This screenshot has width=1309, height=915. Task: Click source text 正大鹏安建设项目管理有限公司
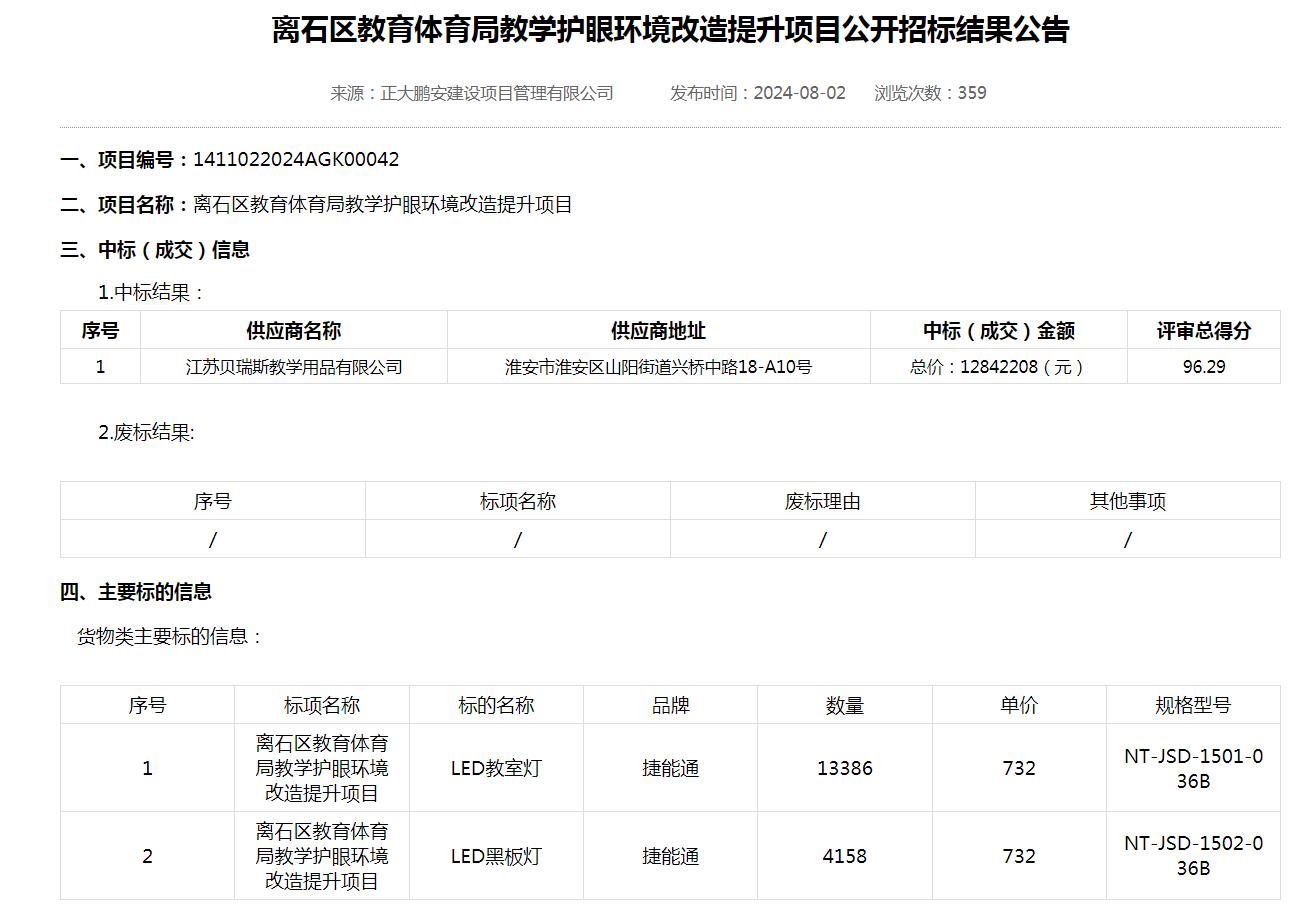tap(497, 93)
